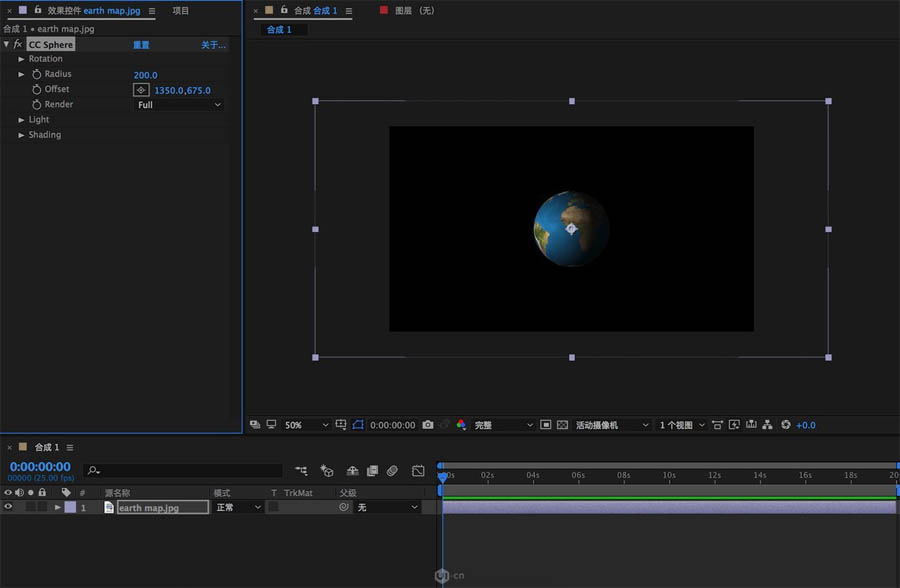Enable motion blur icon in timeline header

(x=393, y=470)
